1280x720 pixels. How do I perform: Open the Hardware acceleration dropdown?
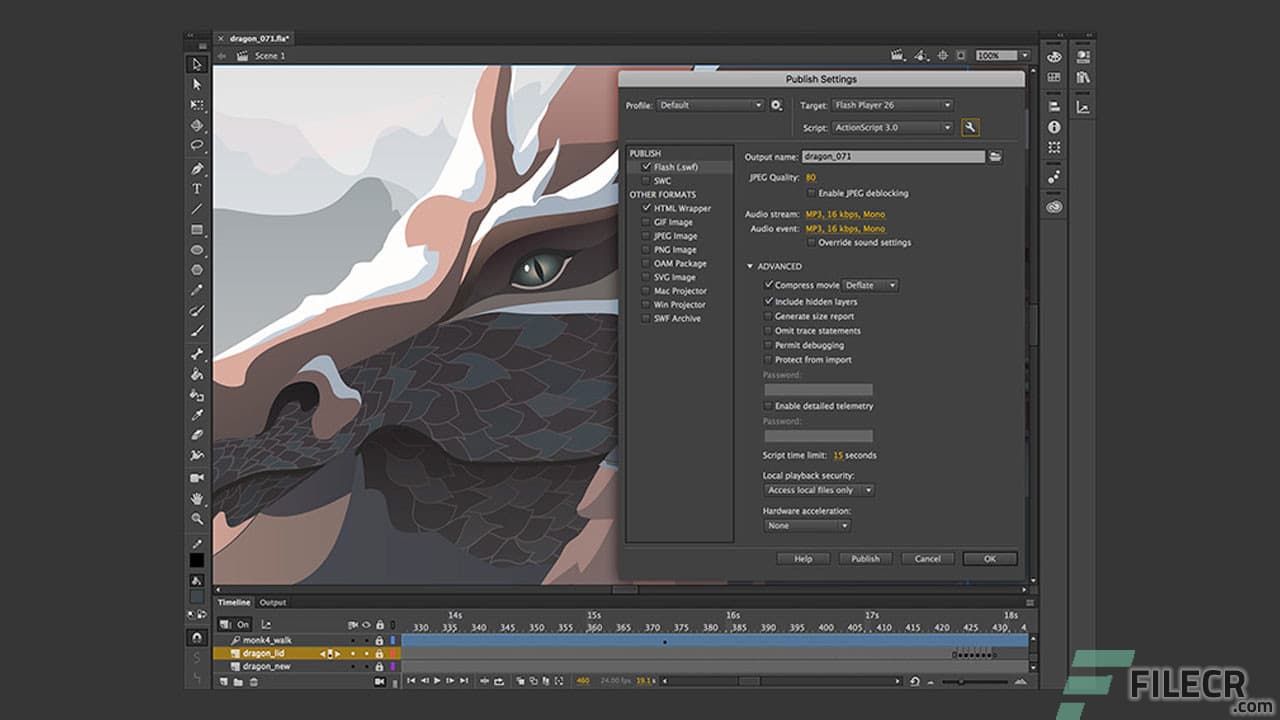806,525
